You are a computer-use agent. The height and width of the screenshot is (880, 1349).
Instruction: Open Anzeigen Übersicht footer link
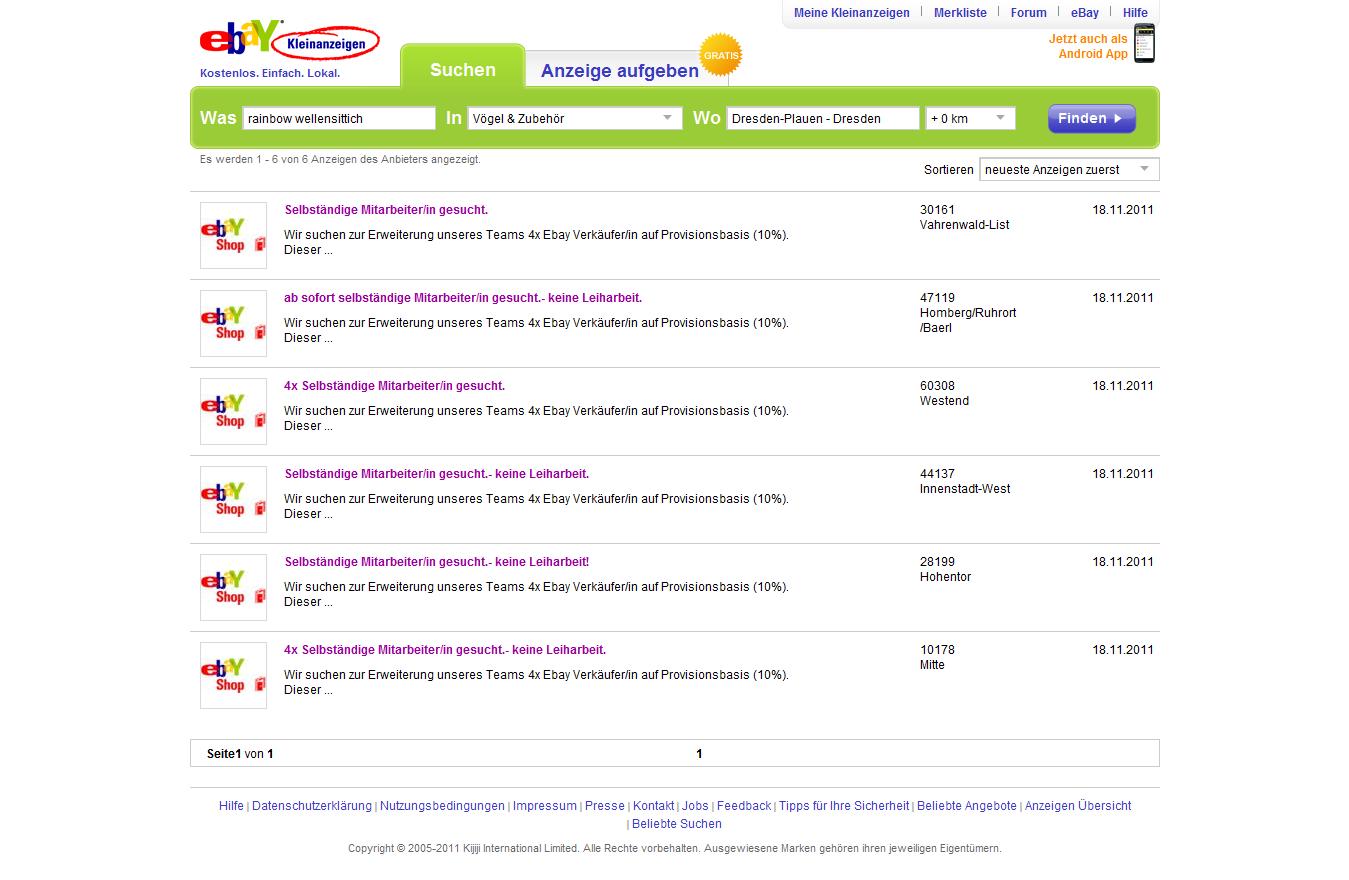click(x=1078, y=806)
